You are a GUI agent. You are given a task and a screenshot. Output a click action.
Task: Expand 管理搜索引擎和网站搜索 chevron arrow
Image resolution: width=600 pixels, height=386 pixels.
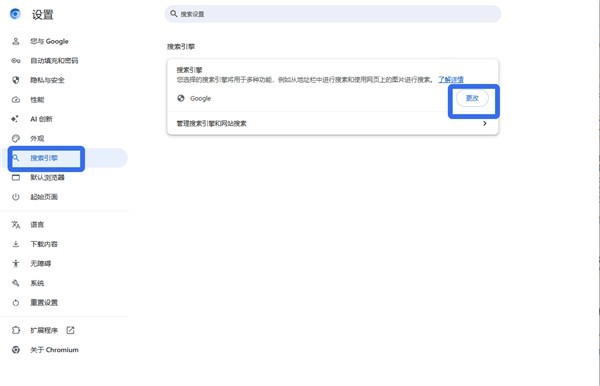coord(485,123)
